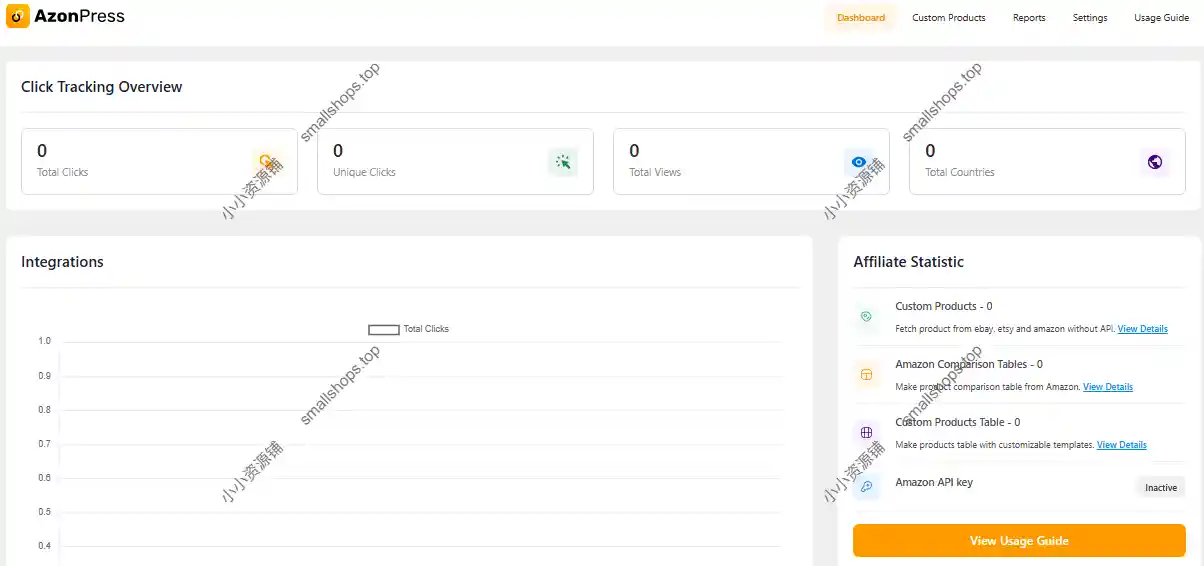
Task: Click the Affiliate Statistic heading
Action: click(908, 262)
